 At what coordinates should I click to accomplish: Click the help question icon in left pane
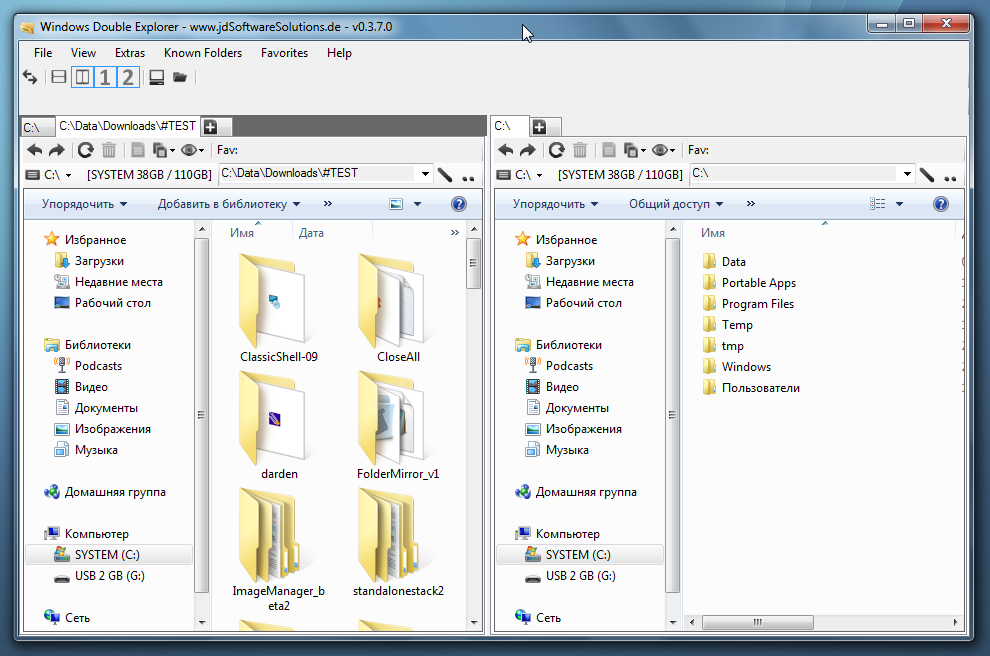click(459, 204)
